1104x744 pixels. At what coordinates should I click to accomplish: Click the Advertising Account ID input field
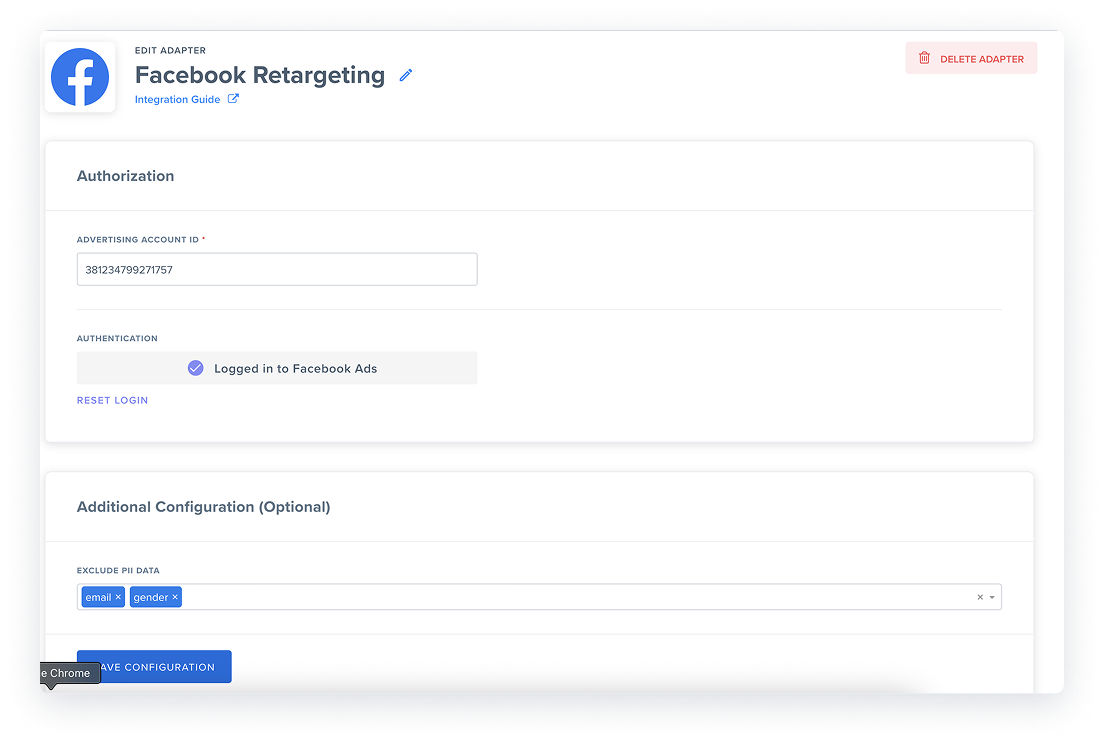(277, 270)
